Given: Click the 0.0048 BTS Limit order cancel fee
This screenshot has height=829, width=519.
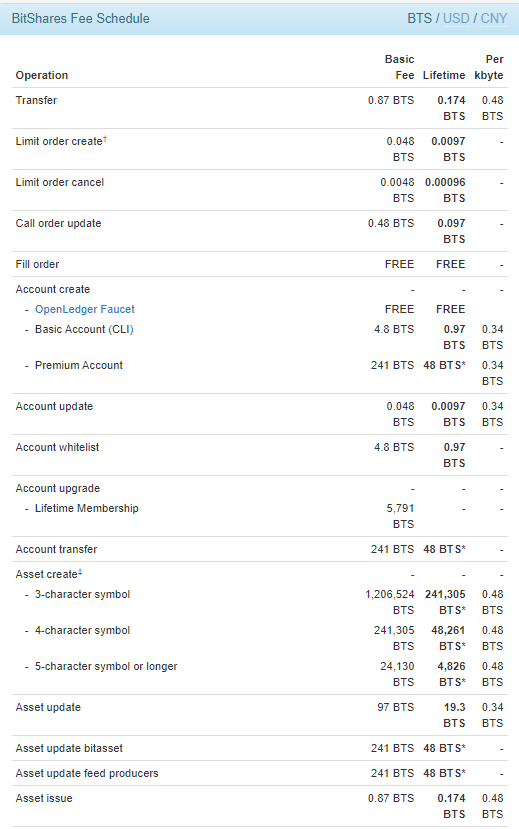Looking at the screenshot, I should (x=397, y=190).
